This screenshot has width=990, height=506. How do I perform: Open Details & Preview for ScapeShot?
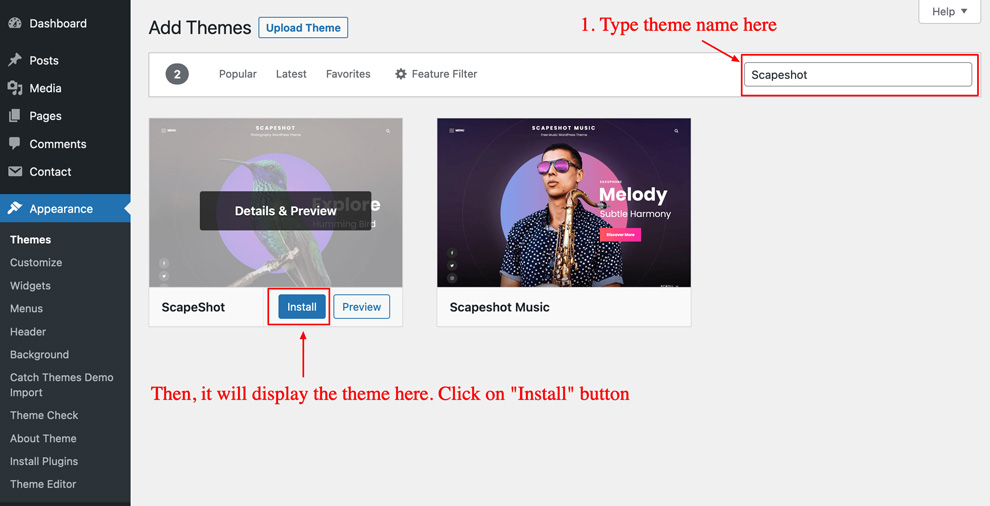(285, 211)
